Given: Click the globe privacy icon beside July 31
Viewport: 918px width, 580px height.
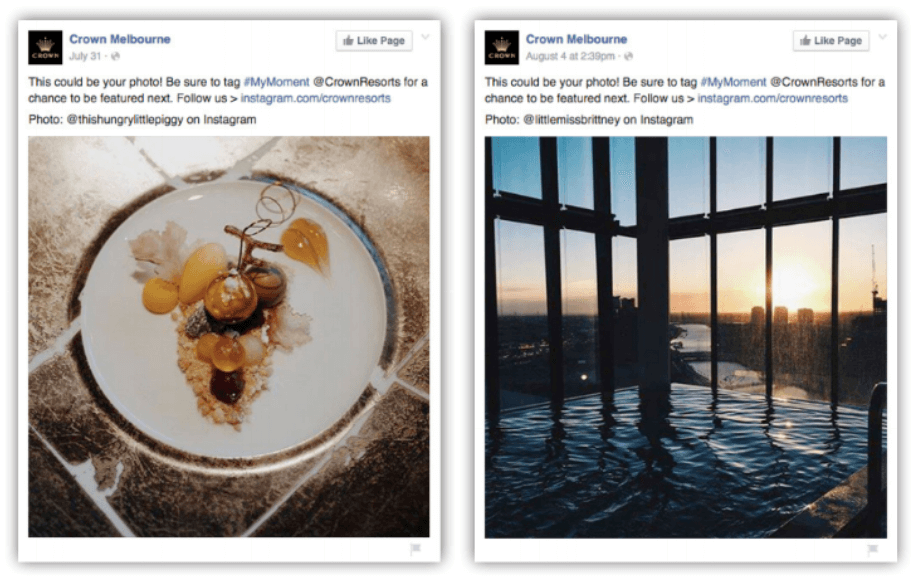Looking at the screenshot, I should (x=116, y=56).
